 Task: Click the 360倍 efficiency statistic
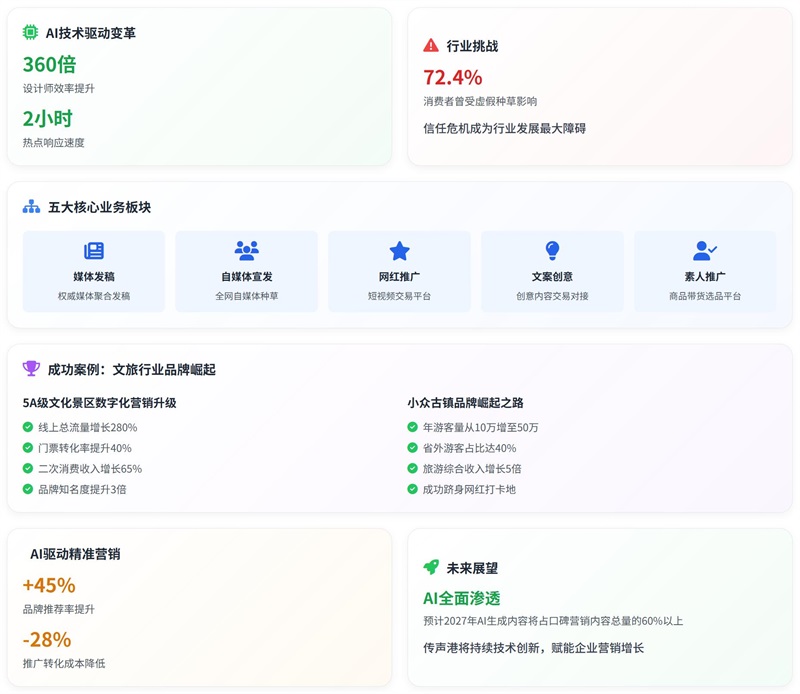click(50, 64)
